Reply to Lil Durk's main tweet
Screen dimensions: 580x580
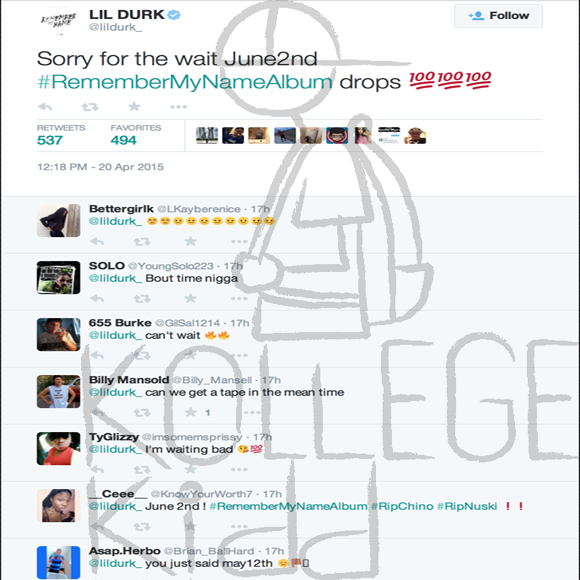(45, 107)
